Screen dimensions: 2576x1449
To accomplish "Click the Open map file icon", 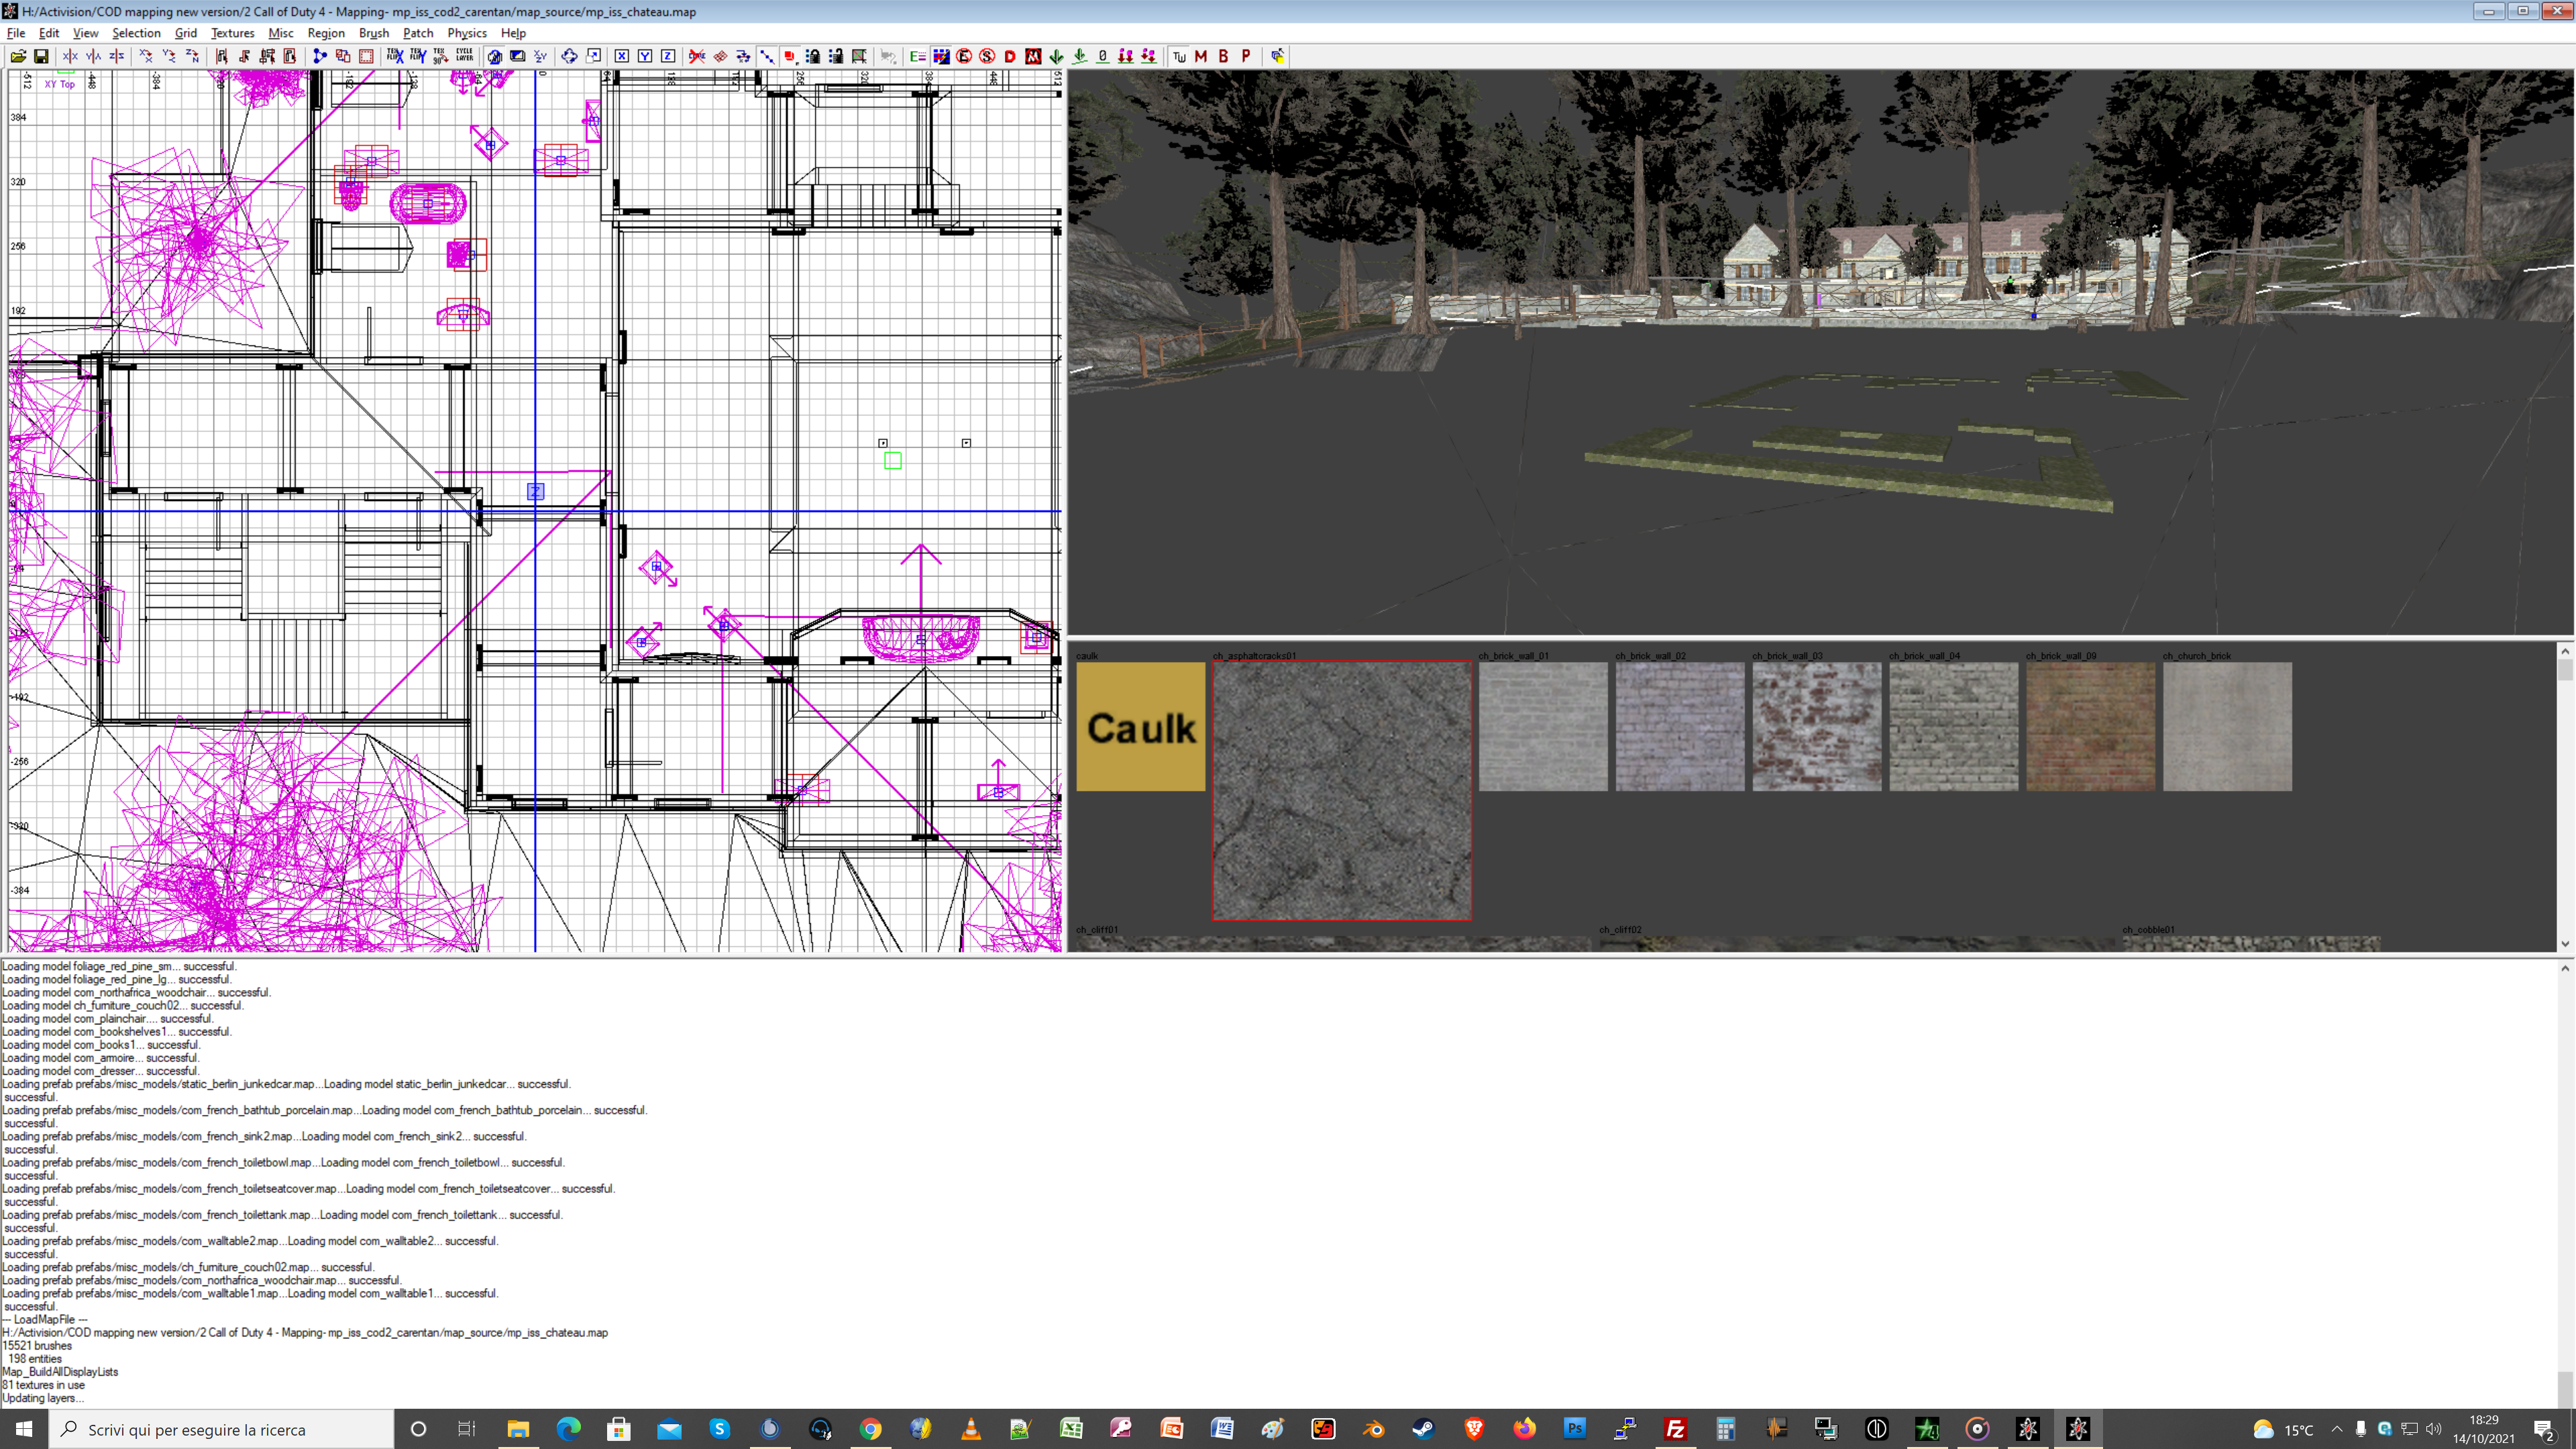I will coord(18,56).
